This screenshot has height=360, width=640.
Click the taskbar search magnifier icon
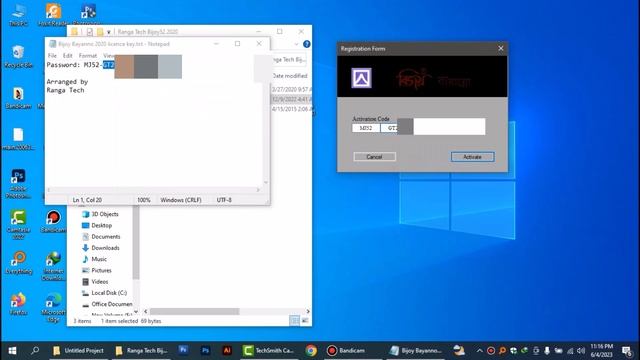(35, 351)
